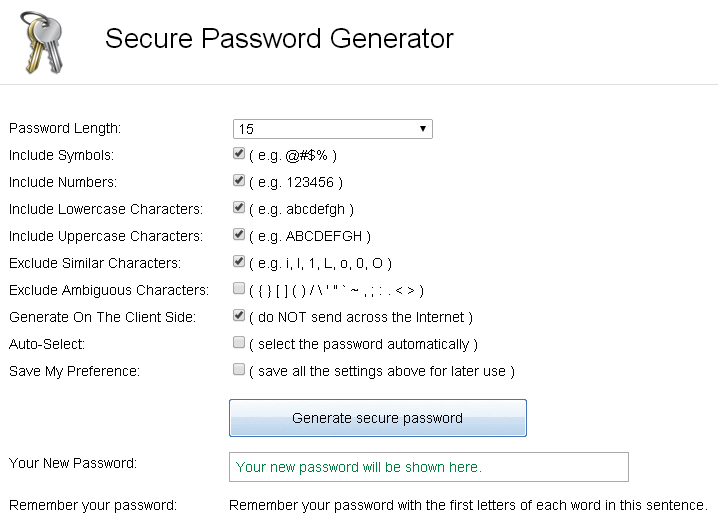Enable Exclude Ambiguous Characters checkbox
This screenshot has width=718, height=528.
click(x=239, y=288)
